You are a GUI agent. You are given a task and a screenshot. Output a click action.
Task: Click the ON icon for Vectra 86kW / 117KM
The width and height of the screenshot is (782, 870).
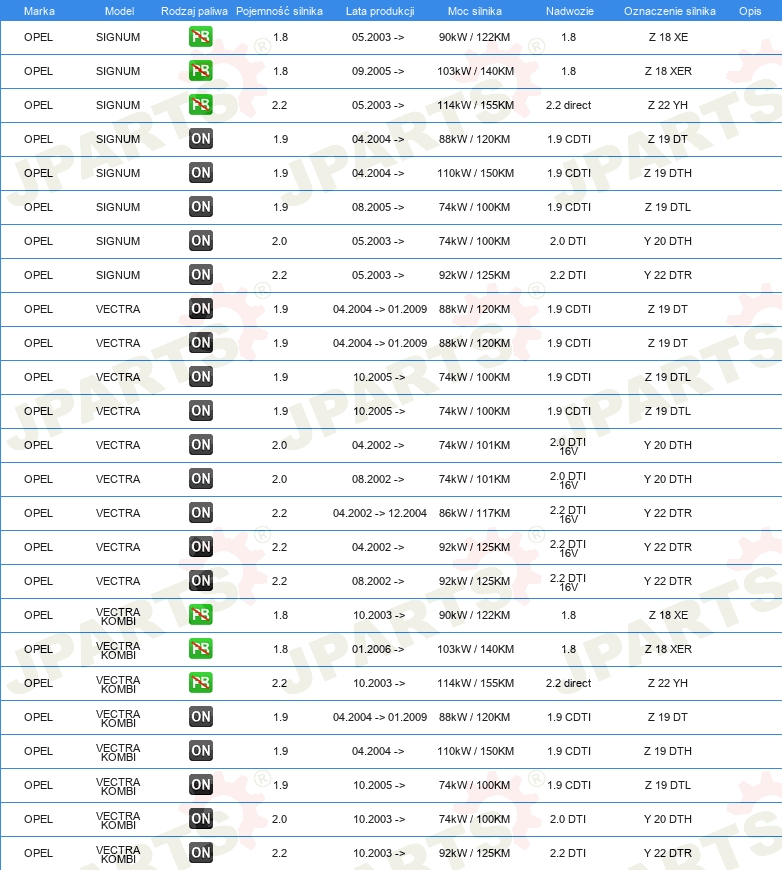(x=200, y=513)
